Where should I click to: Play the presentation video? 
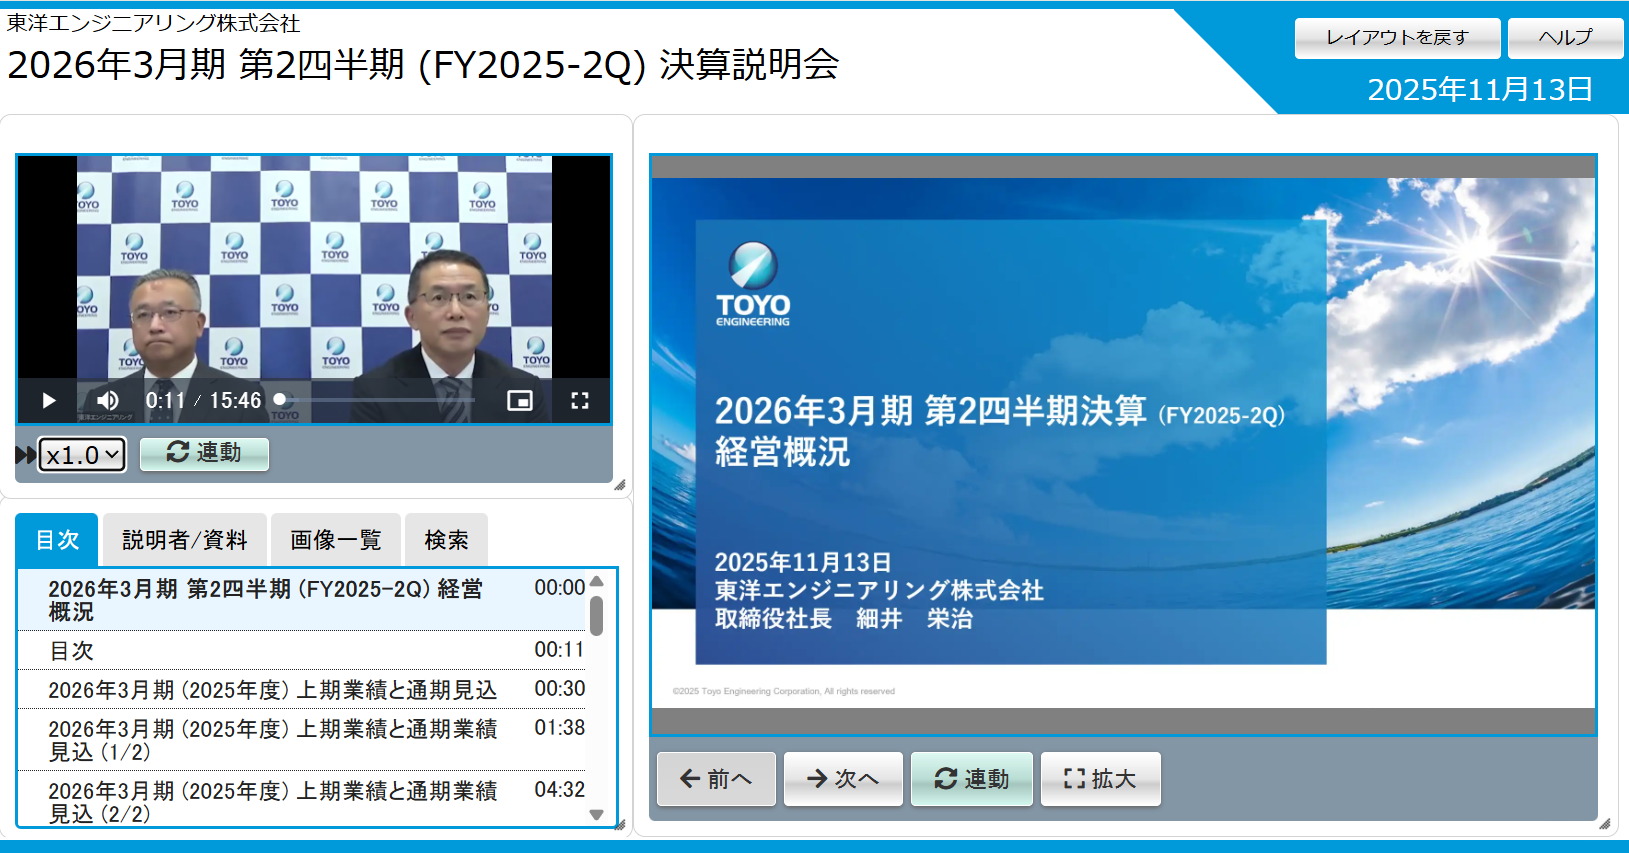48,401
